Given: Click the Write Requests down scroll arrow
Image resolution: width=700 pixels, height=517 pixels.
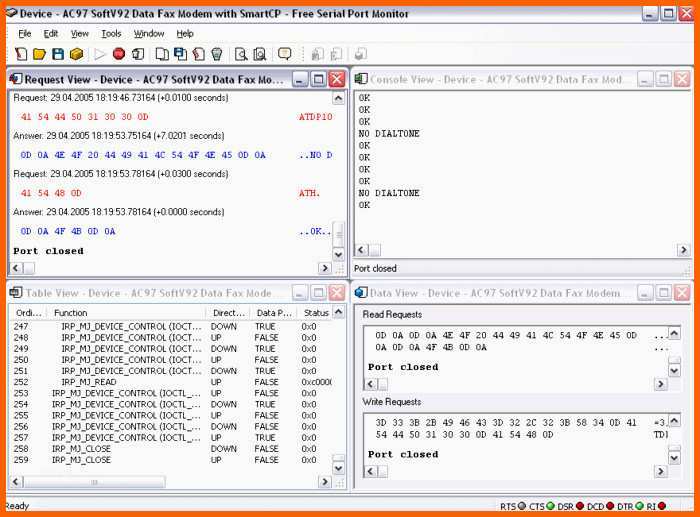Looking at the screenshot, I should [674, 458].
